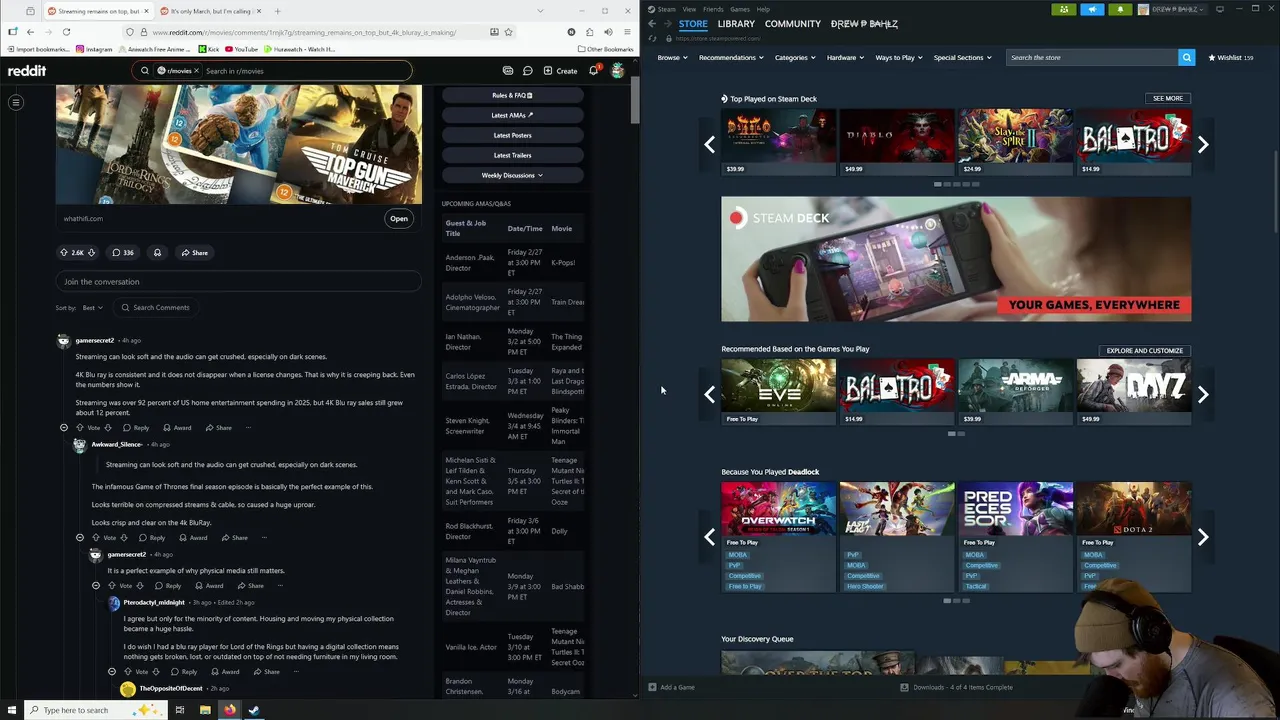Open the Instagram bookmark
1280x720 pixels.
94,49
